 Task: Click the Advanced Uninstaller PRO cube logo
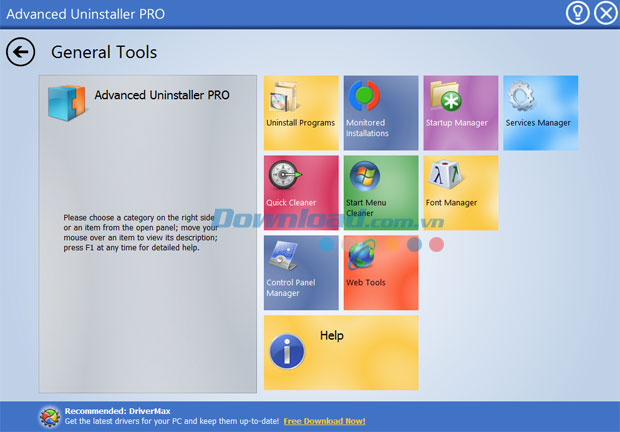(x=66, y=103)
